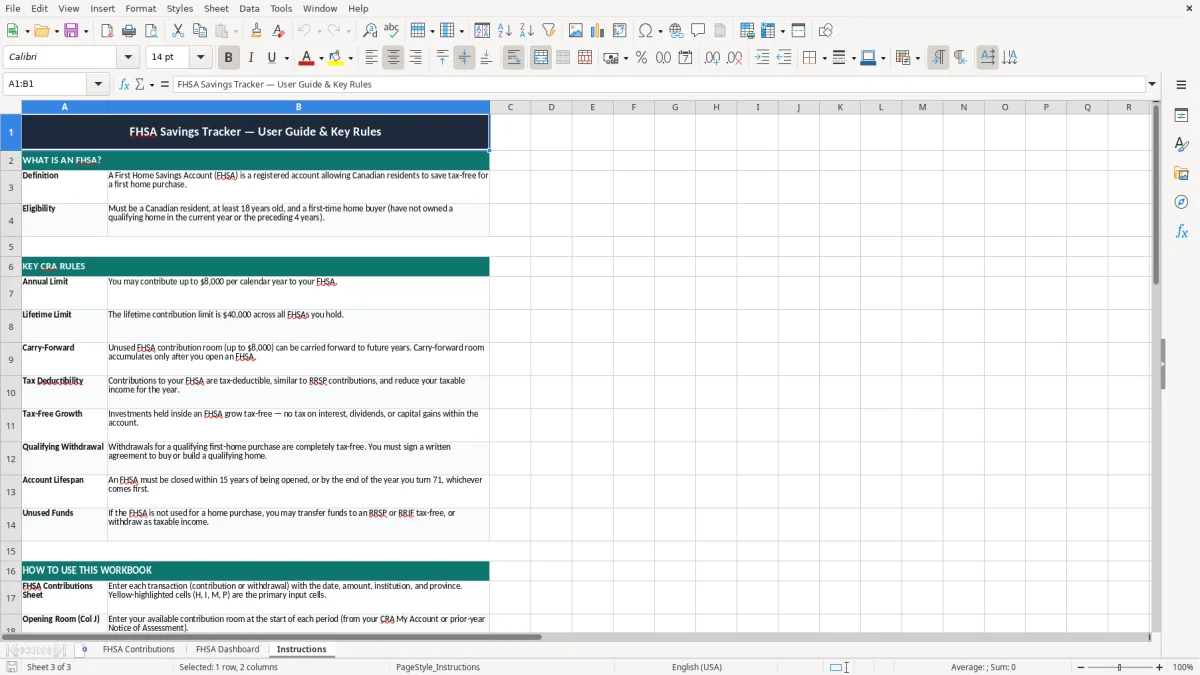Switch to the FHSA Dashboard sheet tab
Image resolution: width=1200 pixels, height=675 pixels.
(227, 649)
